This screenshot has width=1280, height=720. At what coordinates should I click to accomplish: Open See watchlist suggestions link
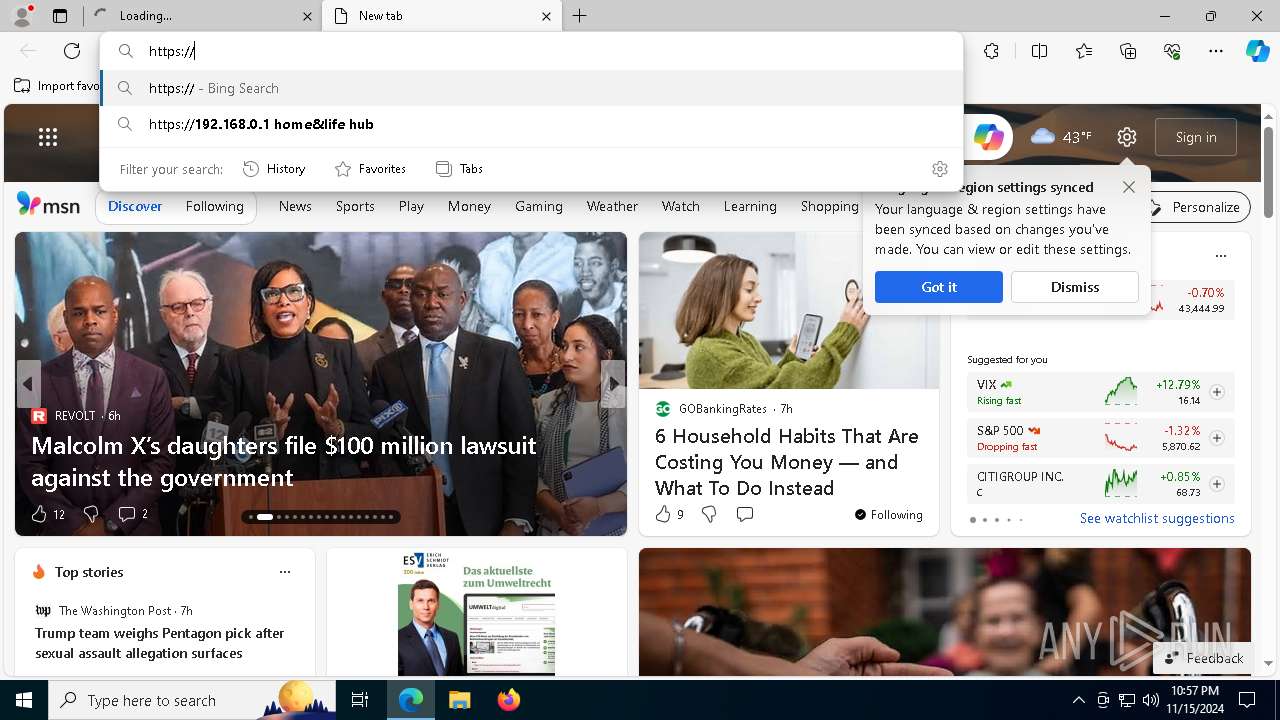click(x=1157, y=518)
